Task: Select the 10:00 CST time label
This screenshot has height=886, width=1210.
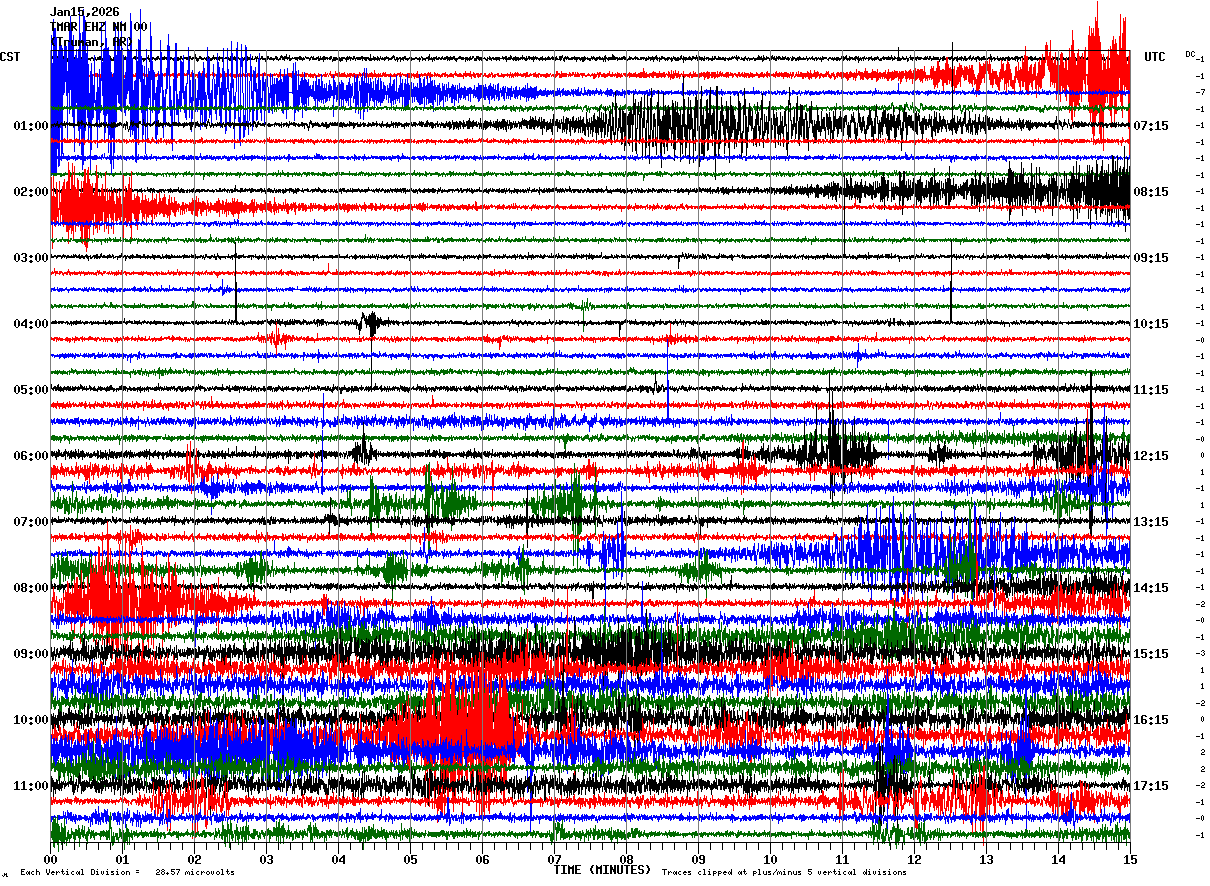Action: click(x=31, y=720)
